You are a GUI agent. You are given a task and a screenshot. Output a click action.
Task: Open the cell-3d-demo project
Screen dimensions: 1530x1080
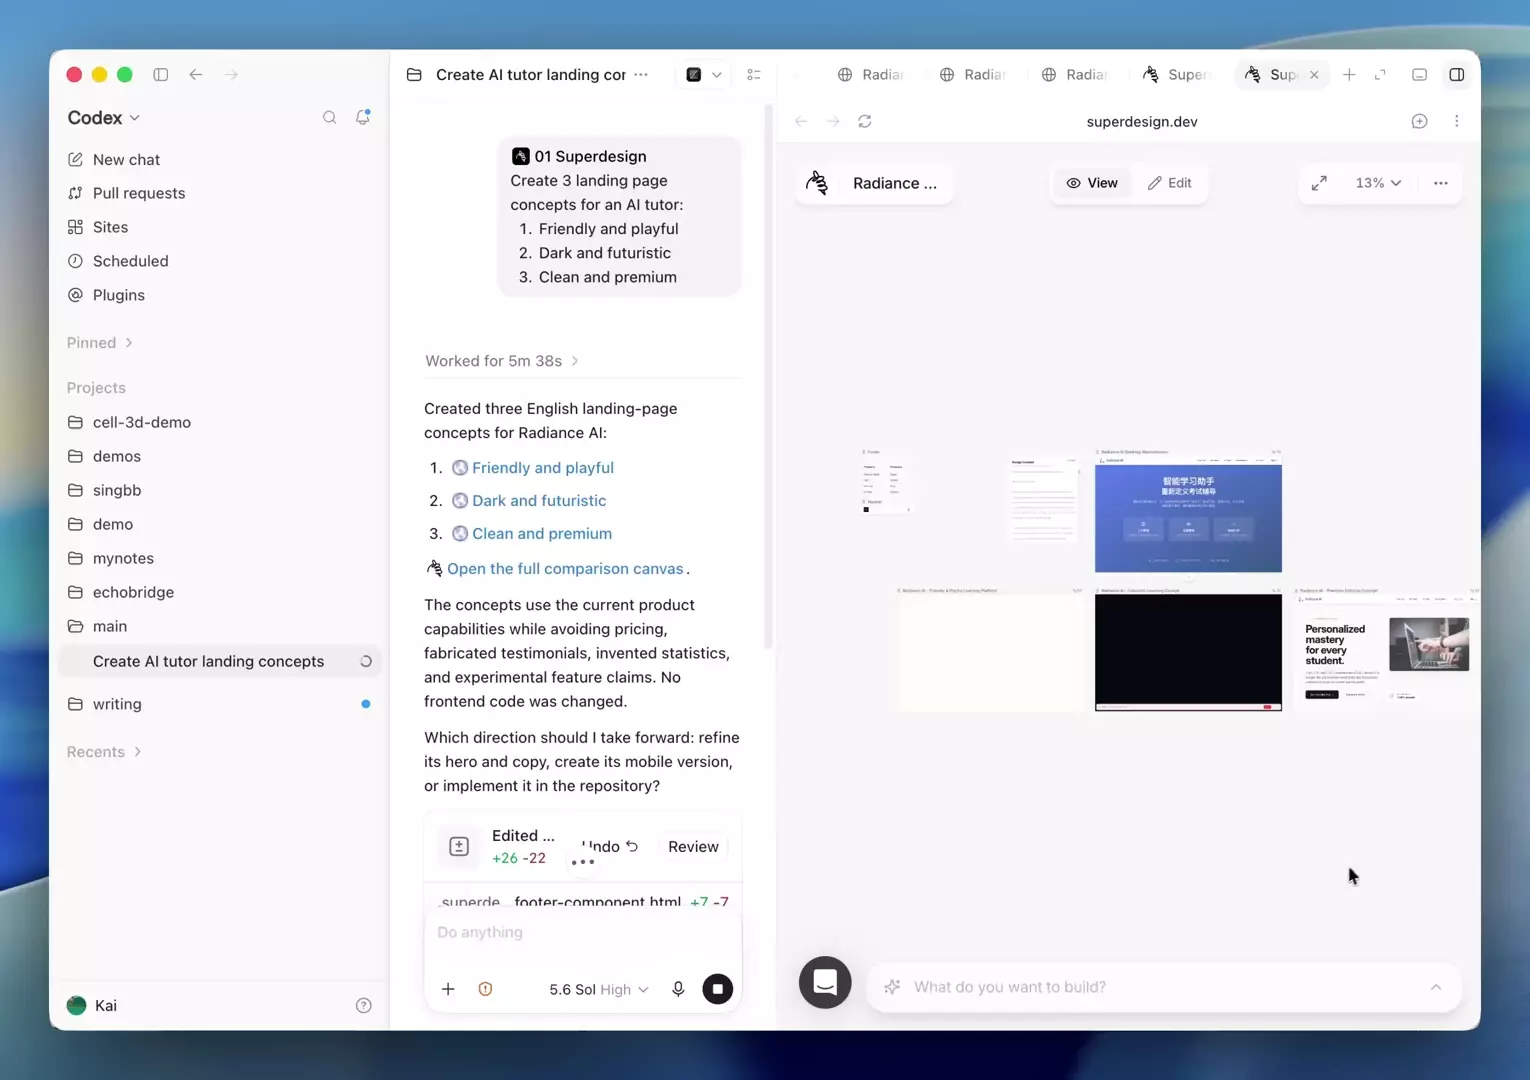pyautogui.click(x=141, y=422)
